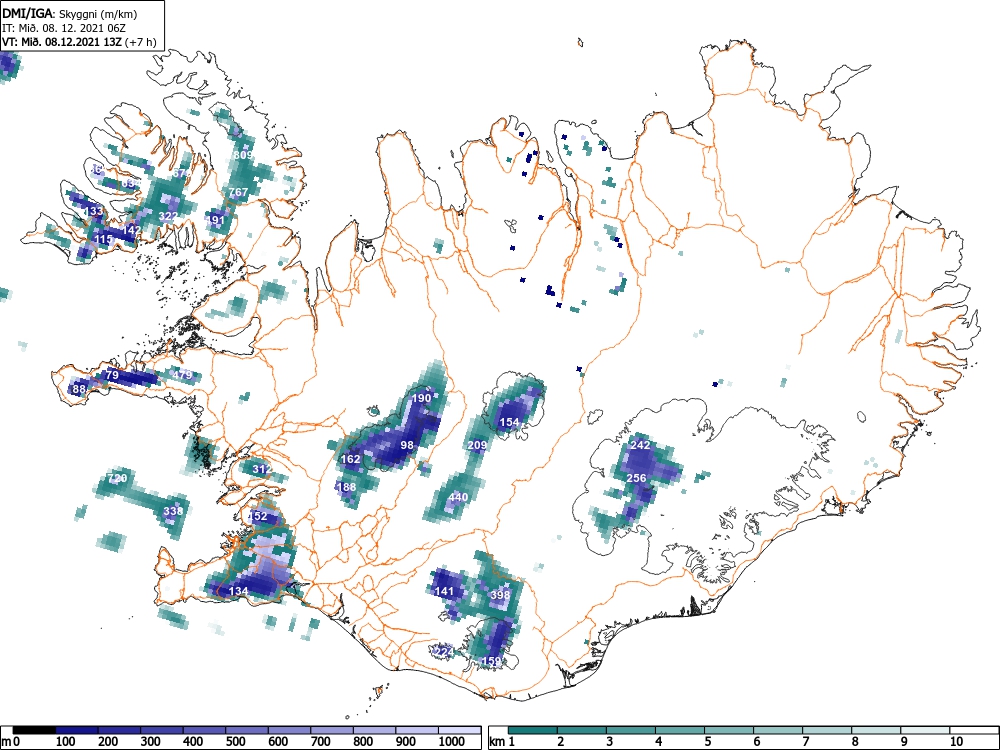Viewport: 1000px width, 750px height.
Task: Click the visibility value 767 on the map
Action: [238, 191]
